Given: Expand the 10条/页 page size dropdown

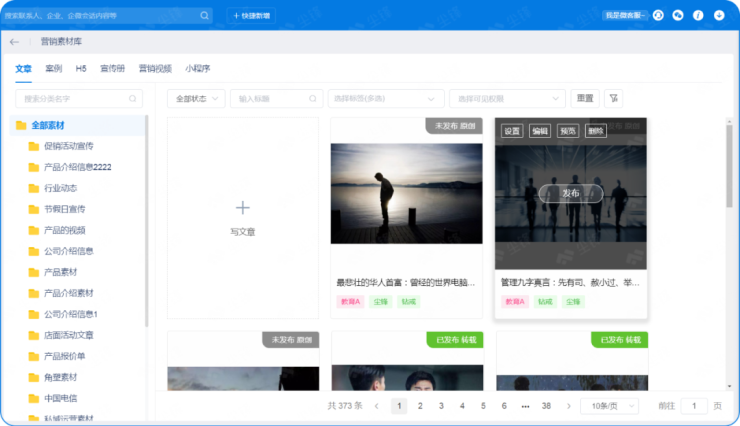Looking at the screenshot, I should coord(610,406).
